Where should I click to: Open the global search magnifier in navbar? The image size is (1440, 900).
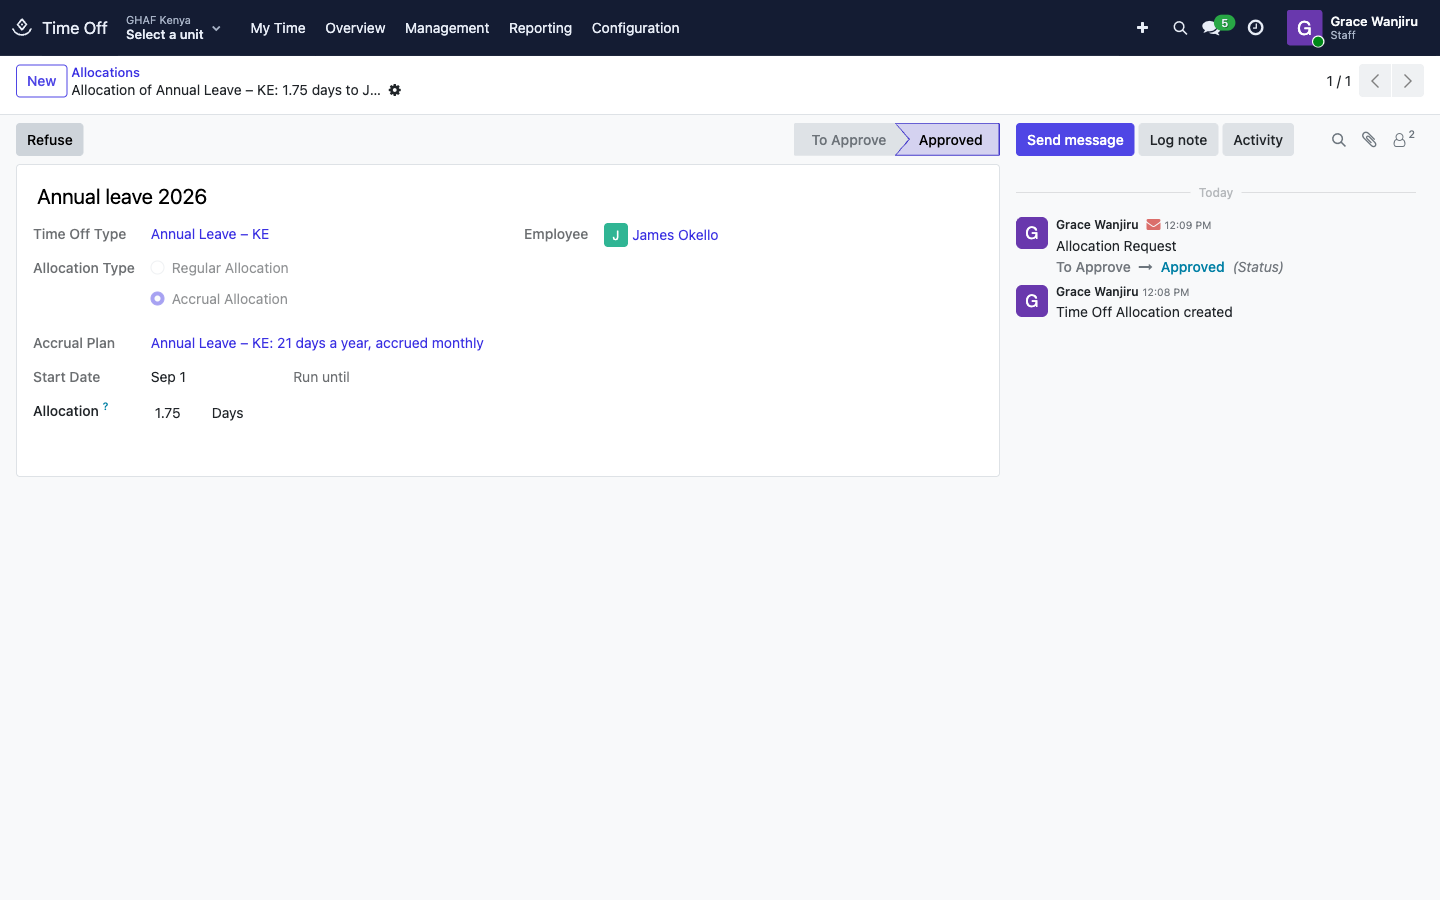point(1180,28)
